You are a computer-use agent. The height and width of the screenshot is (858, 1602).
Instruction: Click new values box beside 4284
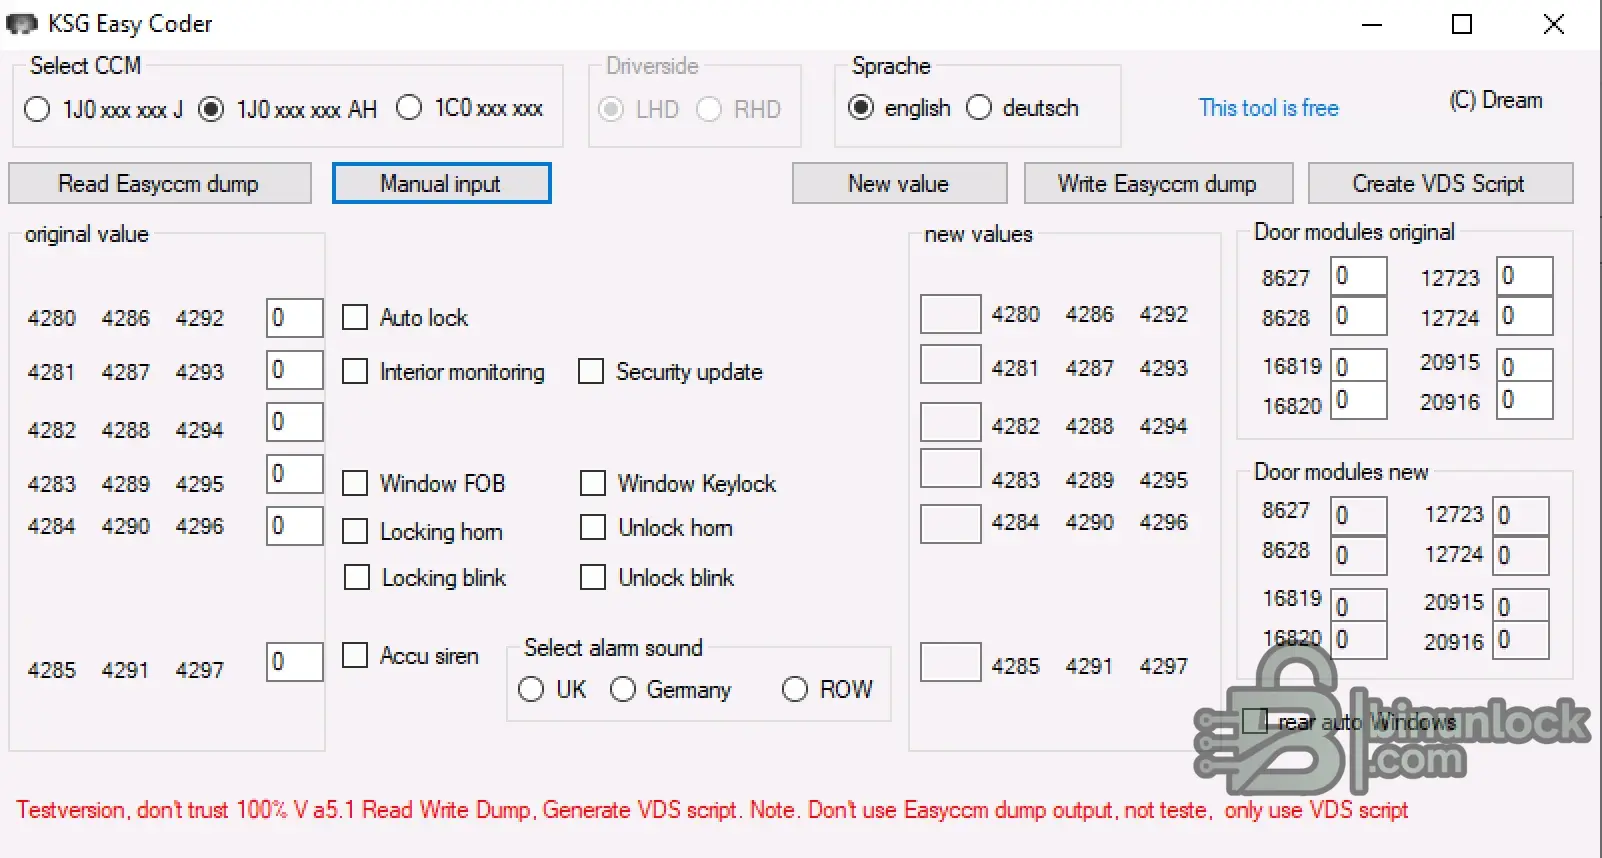[951, 524]
